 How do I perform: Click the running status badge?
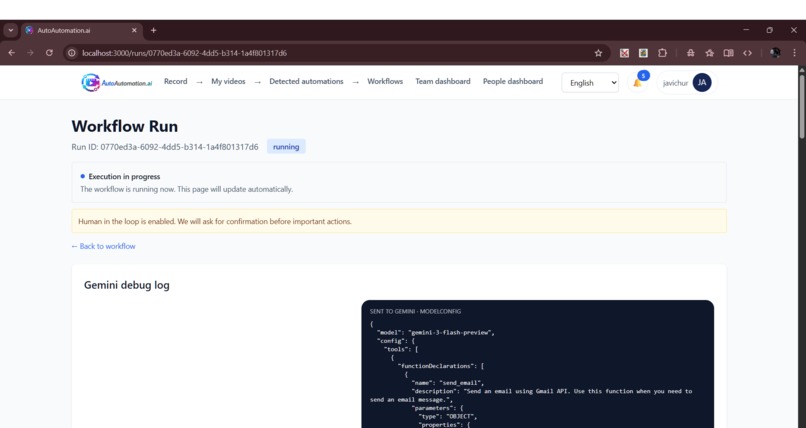pyautogui.click(x=286, y=146)
